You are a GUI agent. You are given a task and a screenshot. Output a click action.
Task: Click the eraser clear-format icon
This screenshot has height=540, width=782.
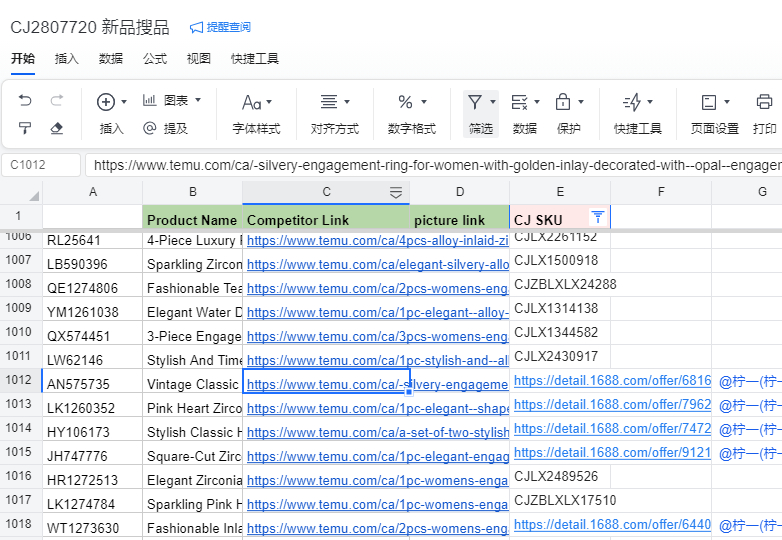pyautogui.click(x=57, y=128)
